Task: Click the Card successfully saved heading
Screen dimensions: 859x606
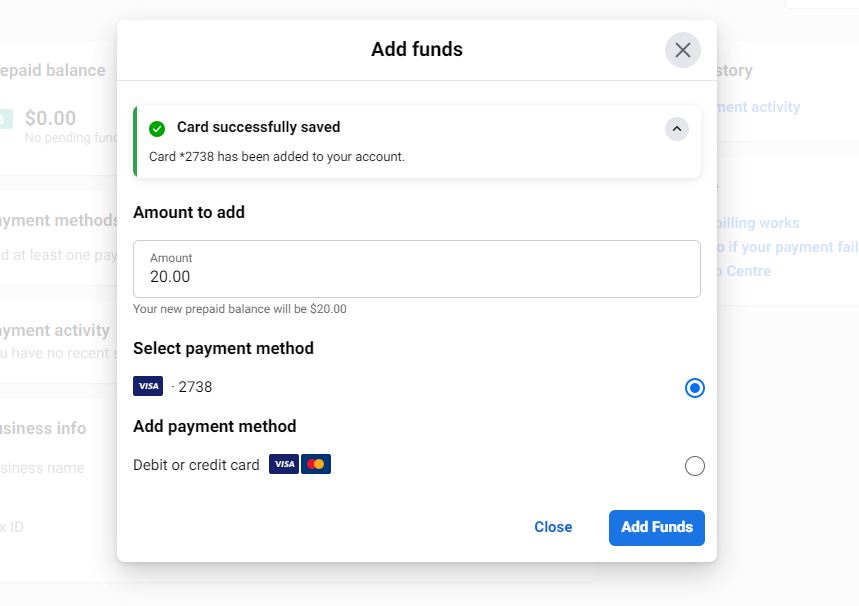Action: coord(259,127)
